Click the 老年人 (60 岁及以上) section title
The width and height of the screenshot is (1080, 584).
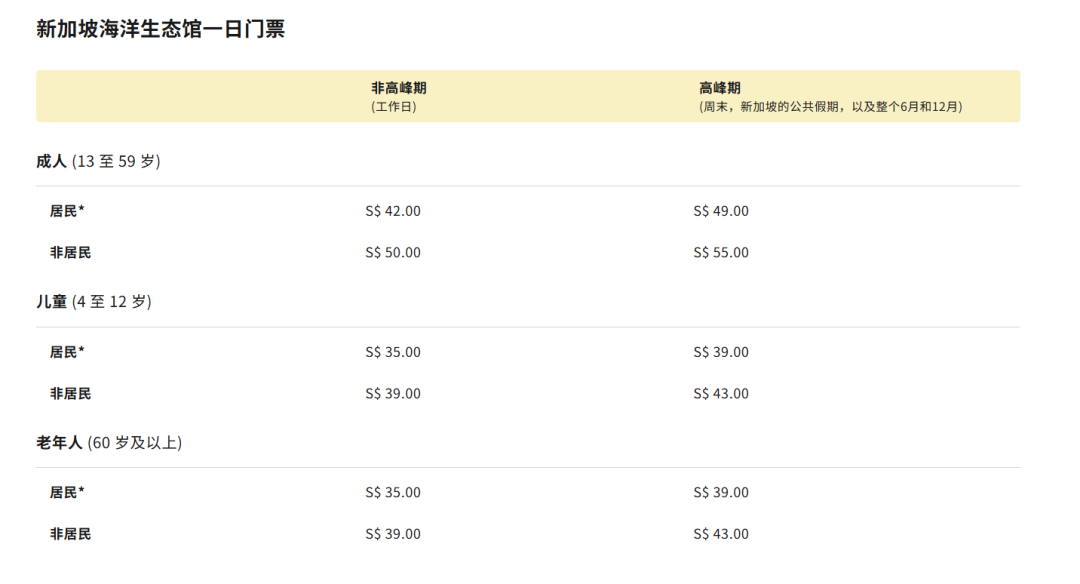tap(109, 443)
